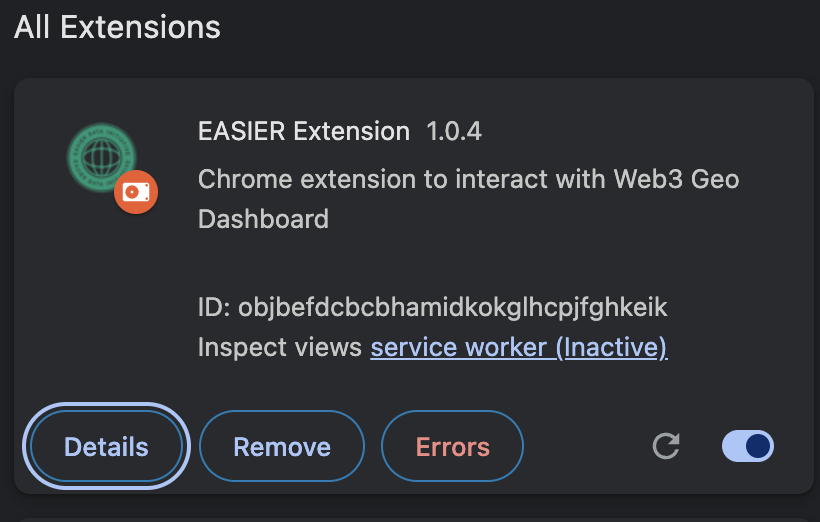Click the 'Inspect views' label
This screenshot has width=820, height=522.
point(280,347)
